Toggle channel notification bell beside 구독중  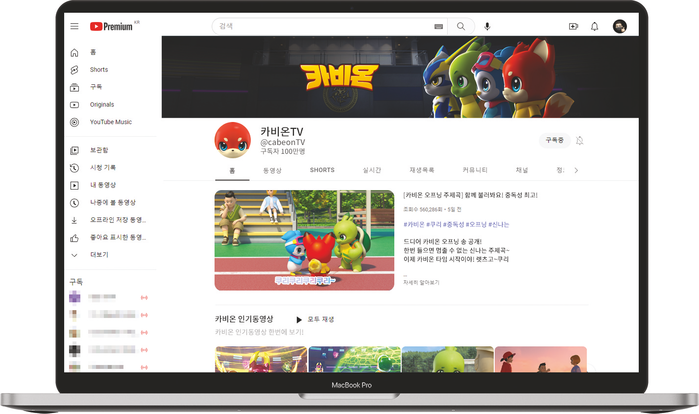tap(580, 140)
